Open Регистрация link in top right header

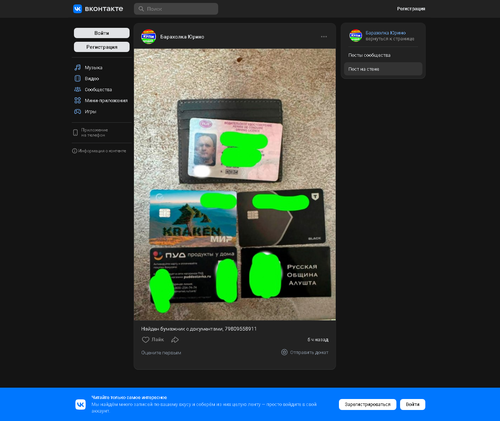[411, 9]
